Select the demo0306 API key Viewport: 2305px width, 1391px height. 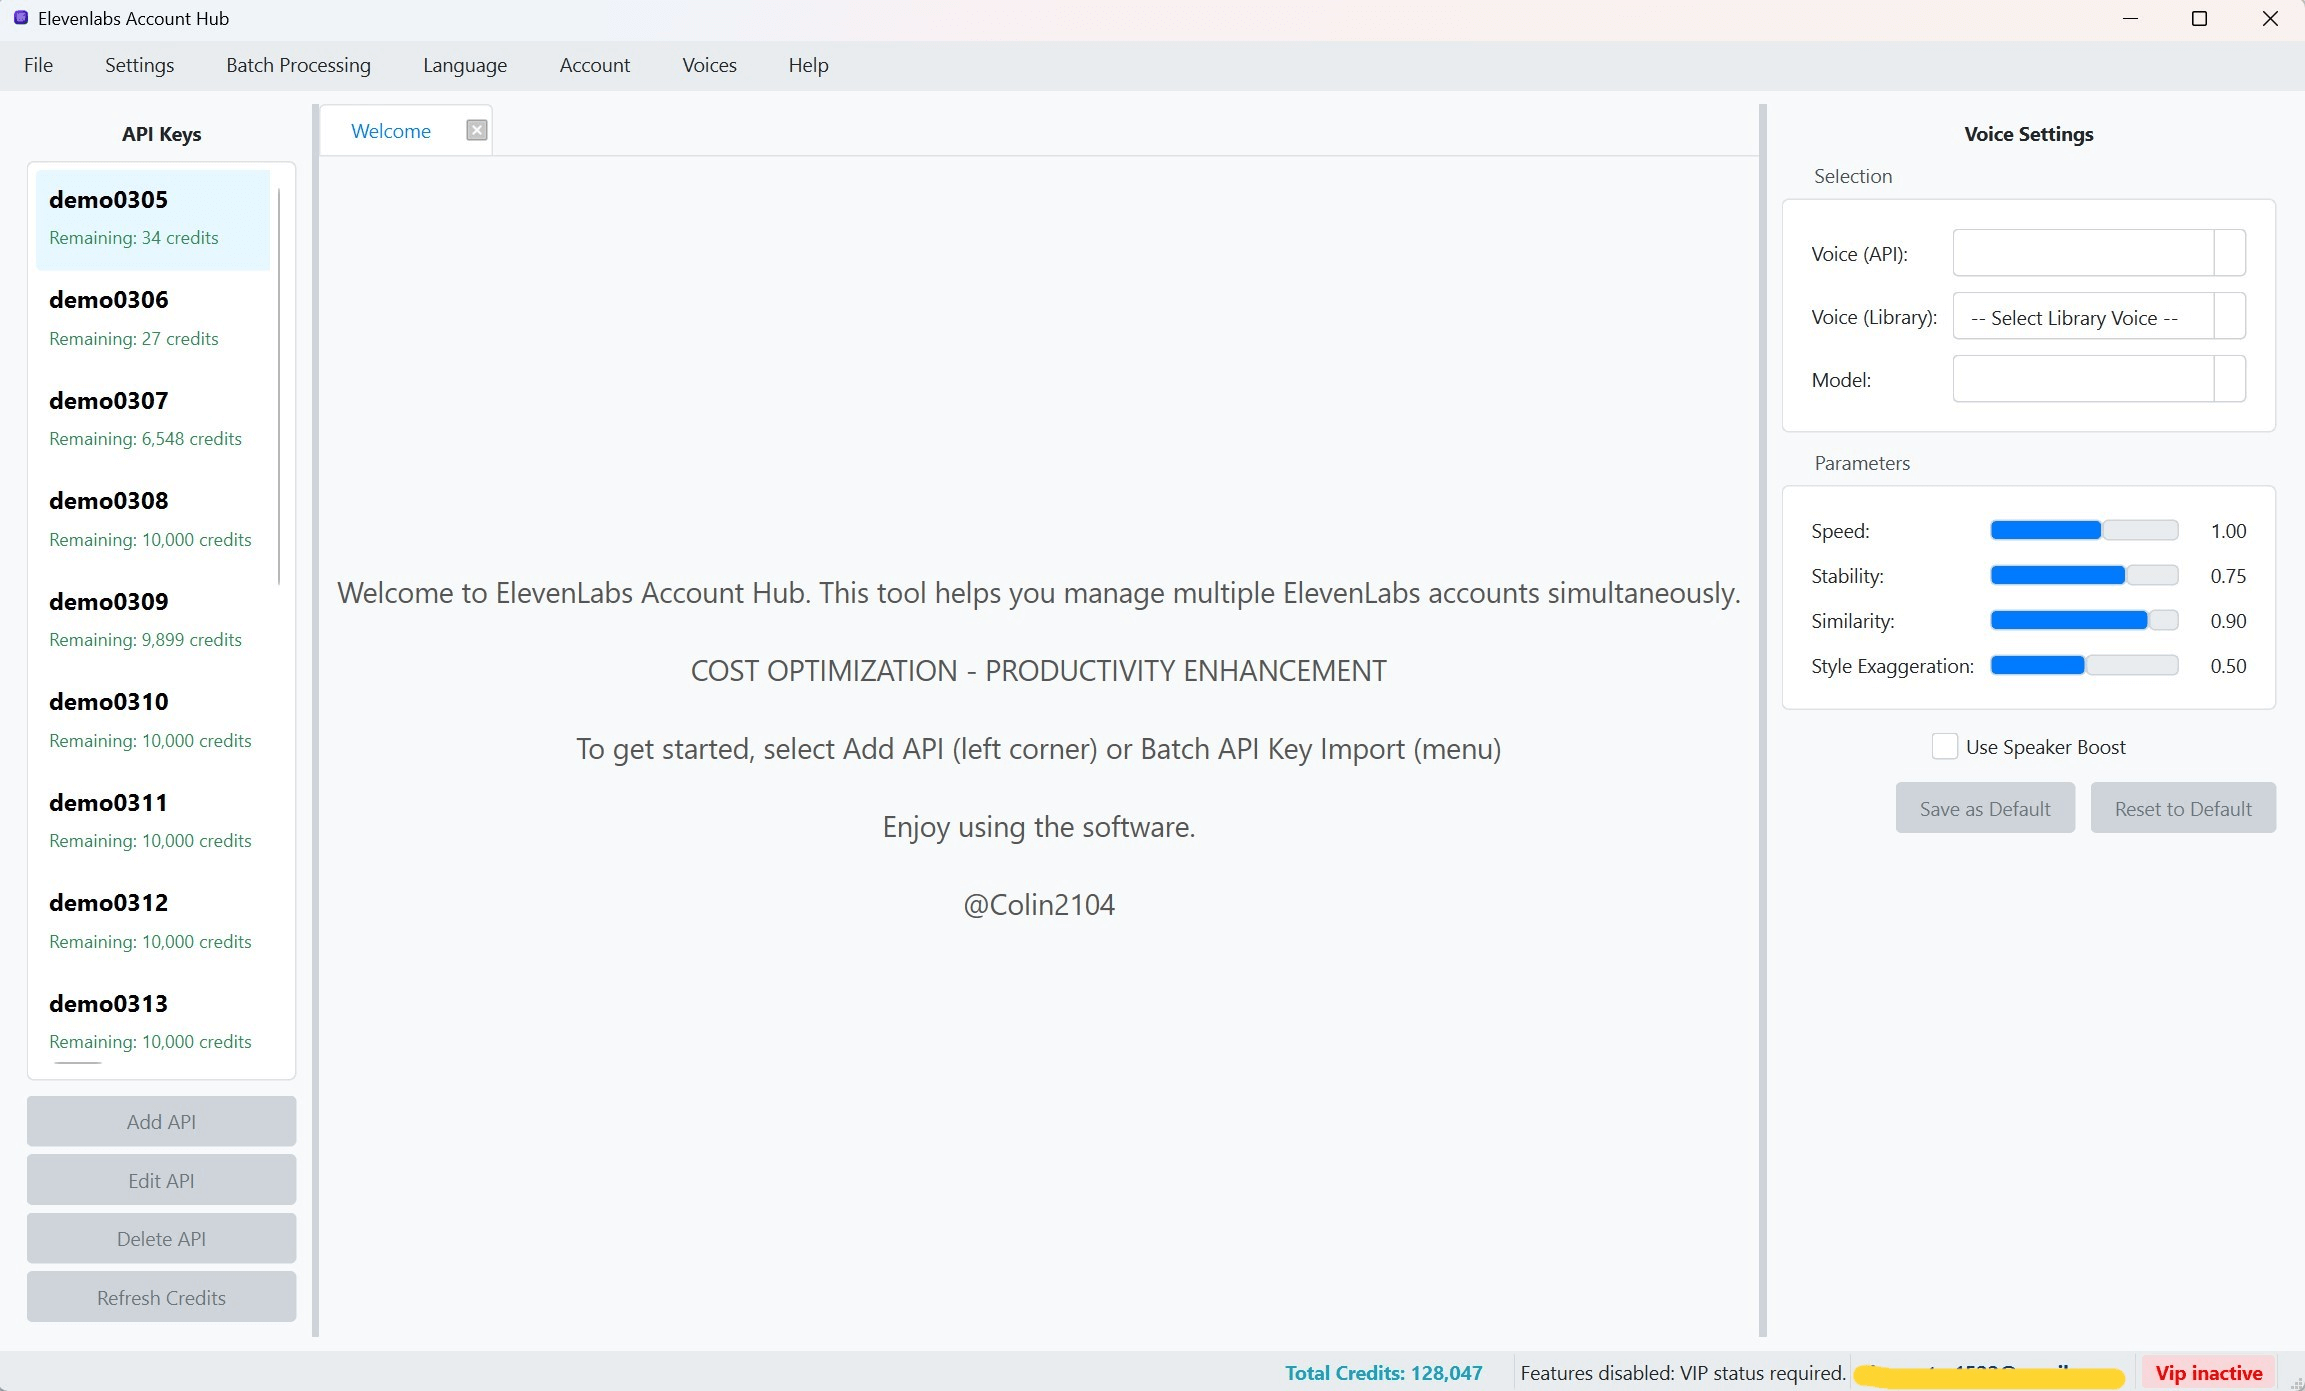[x=153, y=319]
